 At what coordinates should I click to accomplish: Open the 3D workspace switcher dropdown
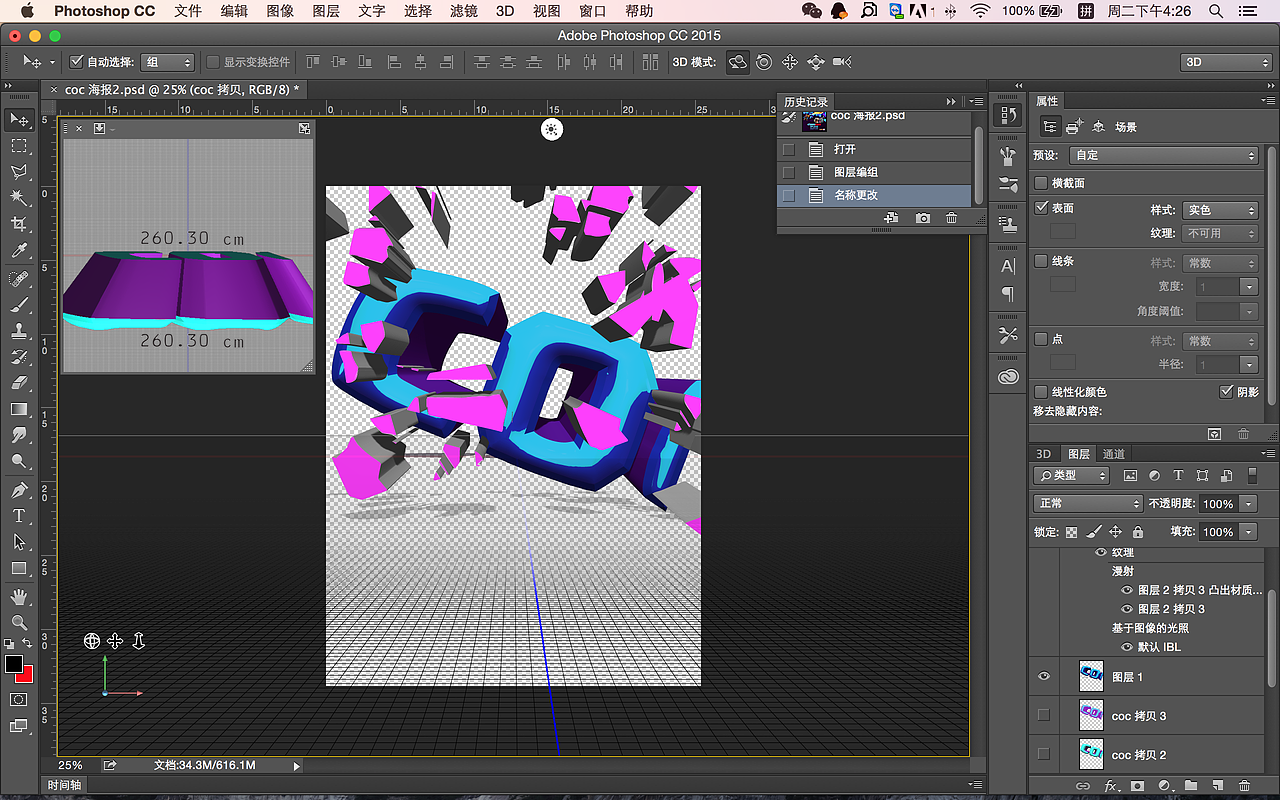[1225, 62]
